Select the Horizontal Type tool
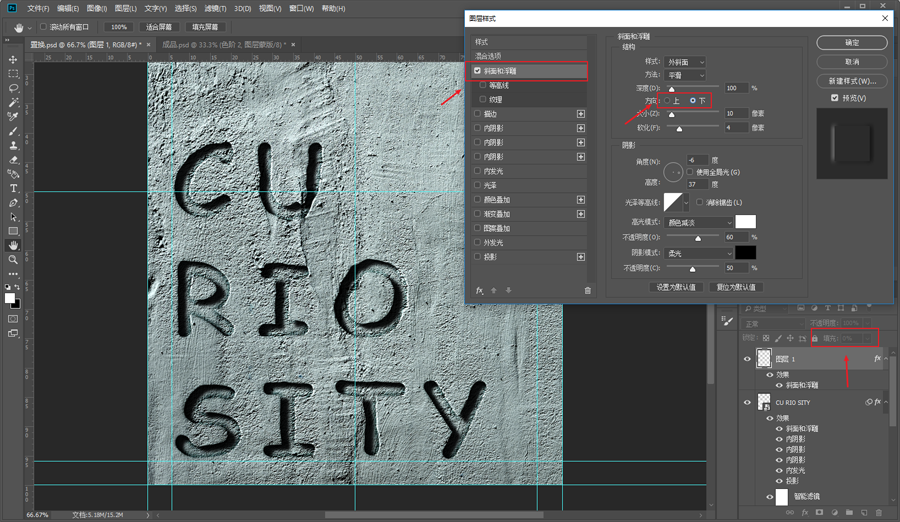The height and width of the screenshot is (522, 900). point(14,188)
